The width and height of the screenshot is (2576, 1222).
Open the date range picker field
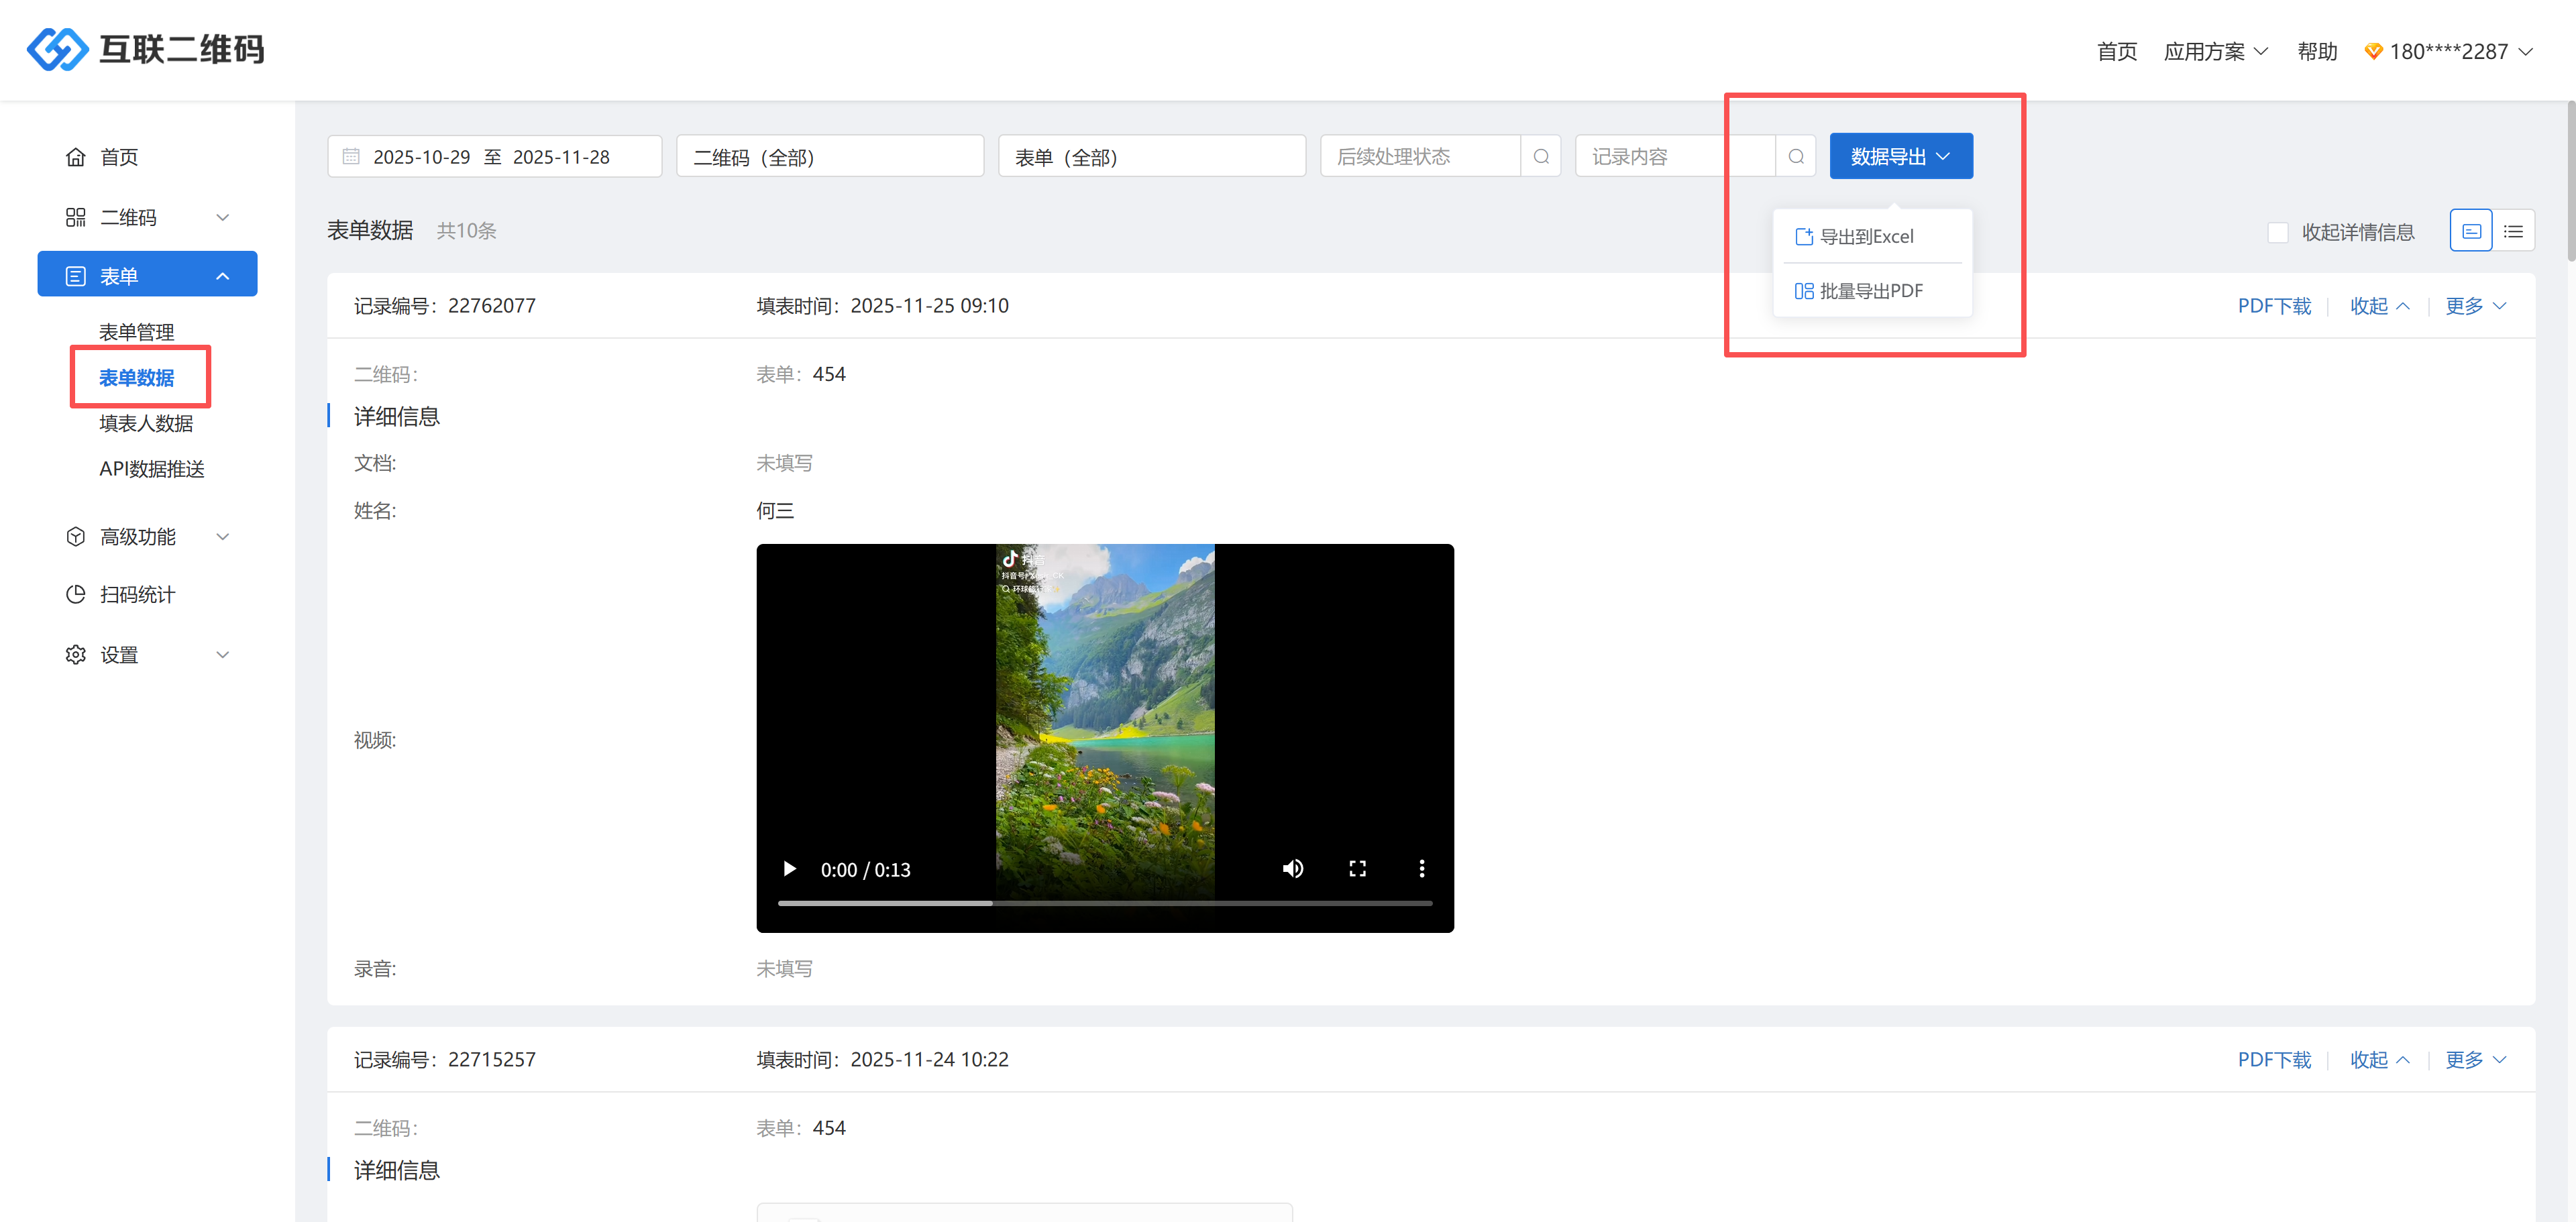493,157
